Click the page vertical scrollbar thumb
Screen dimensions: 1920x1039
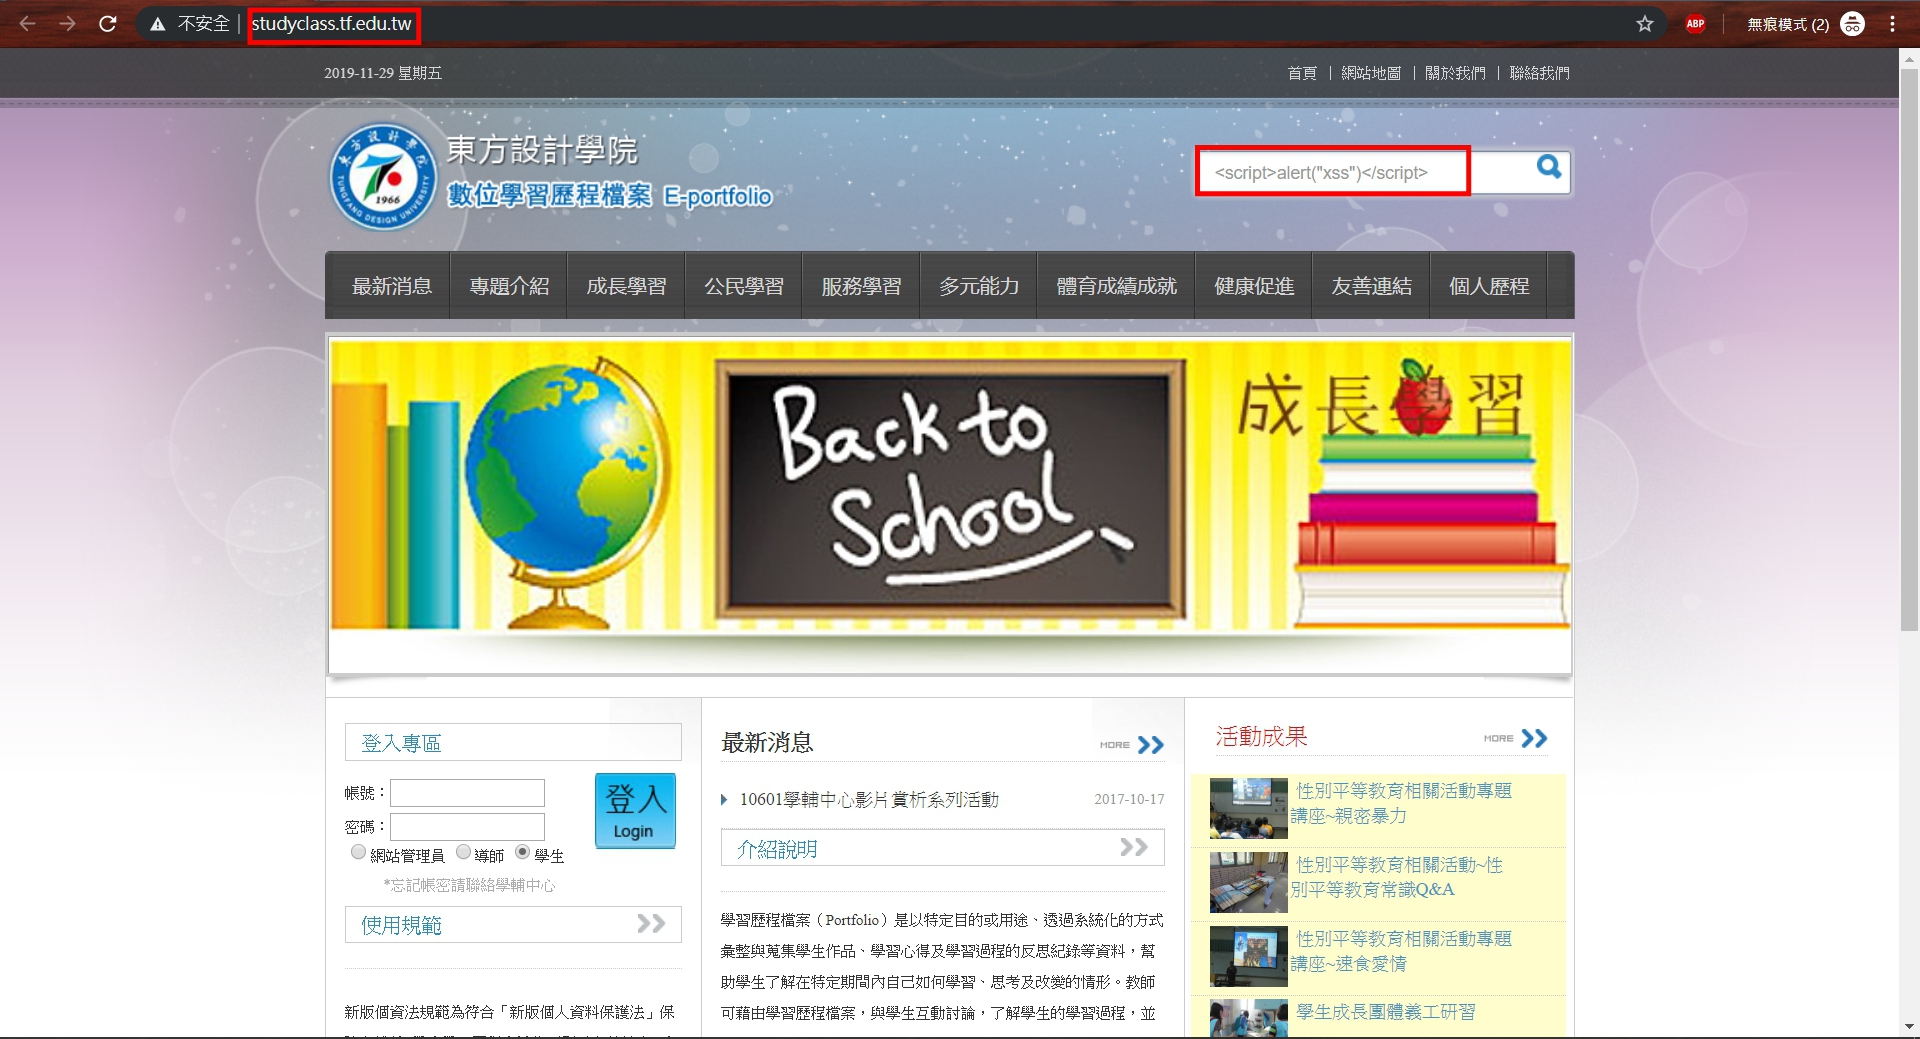(1909, 349)
